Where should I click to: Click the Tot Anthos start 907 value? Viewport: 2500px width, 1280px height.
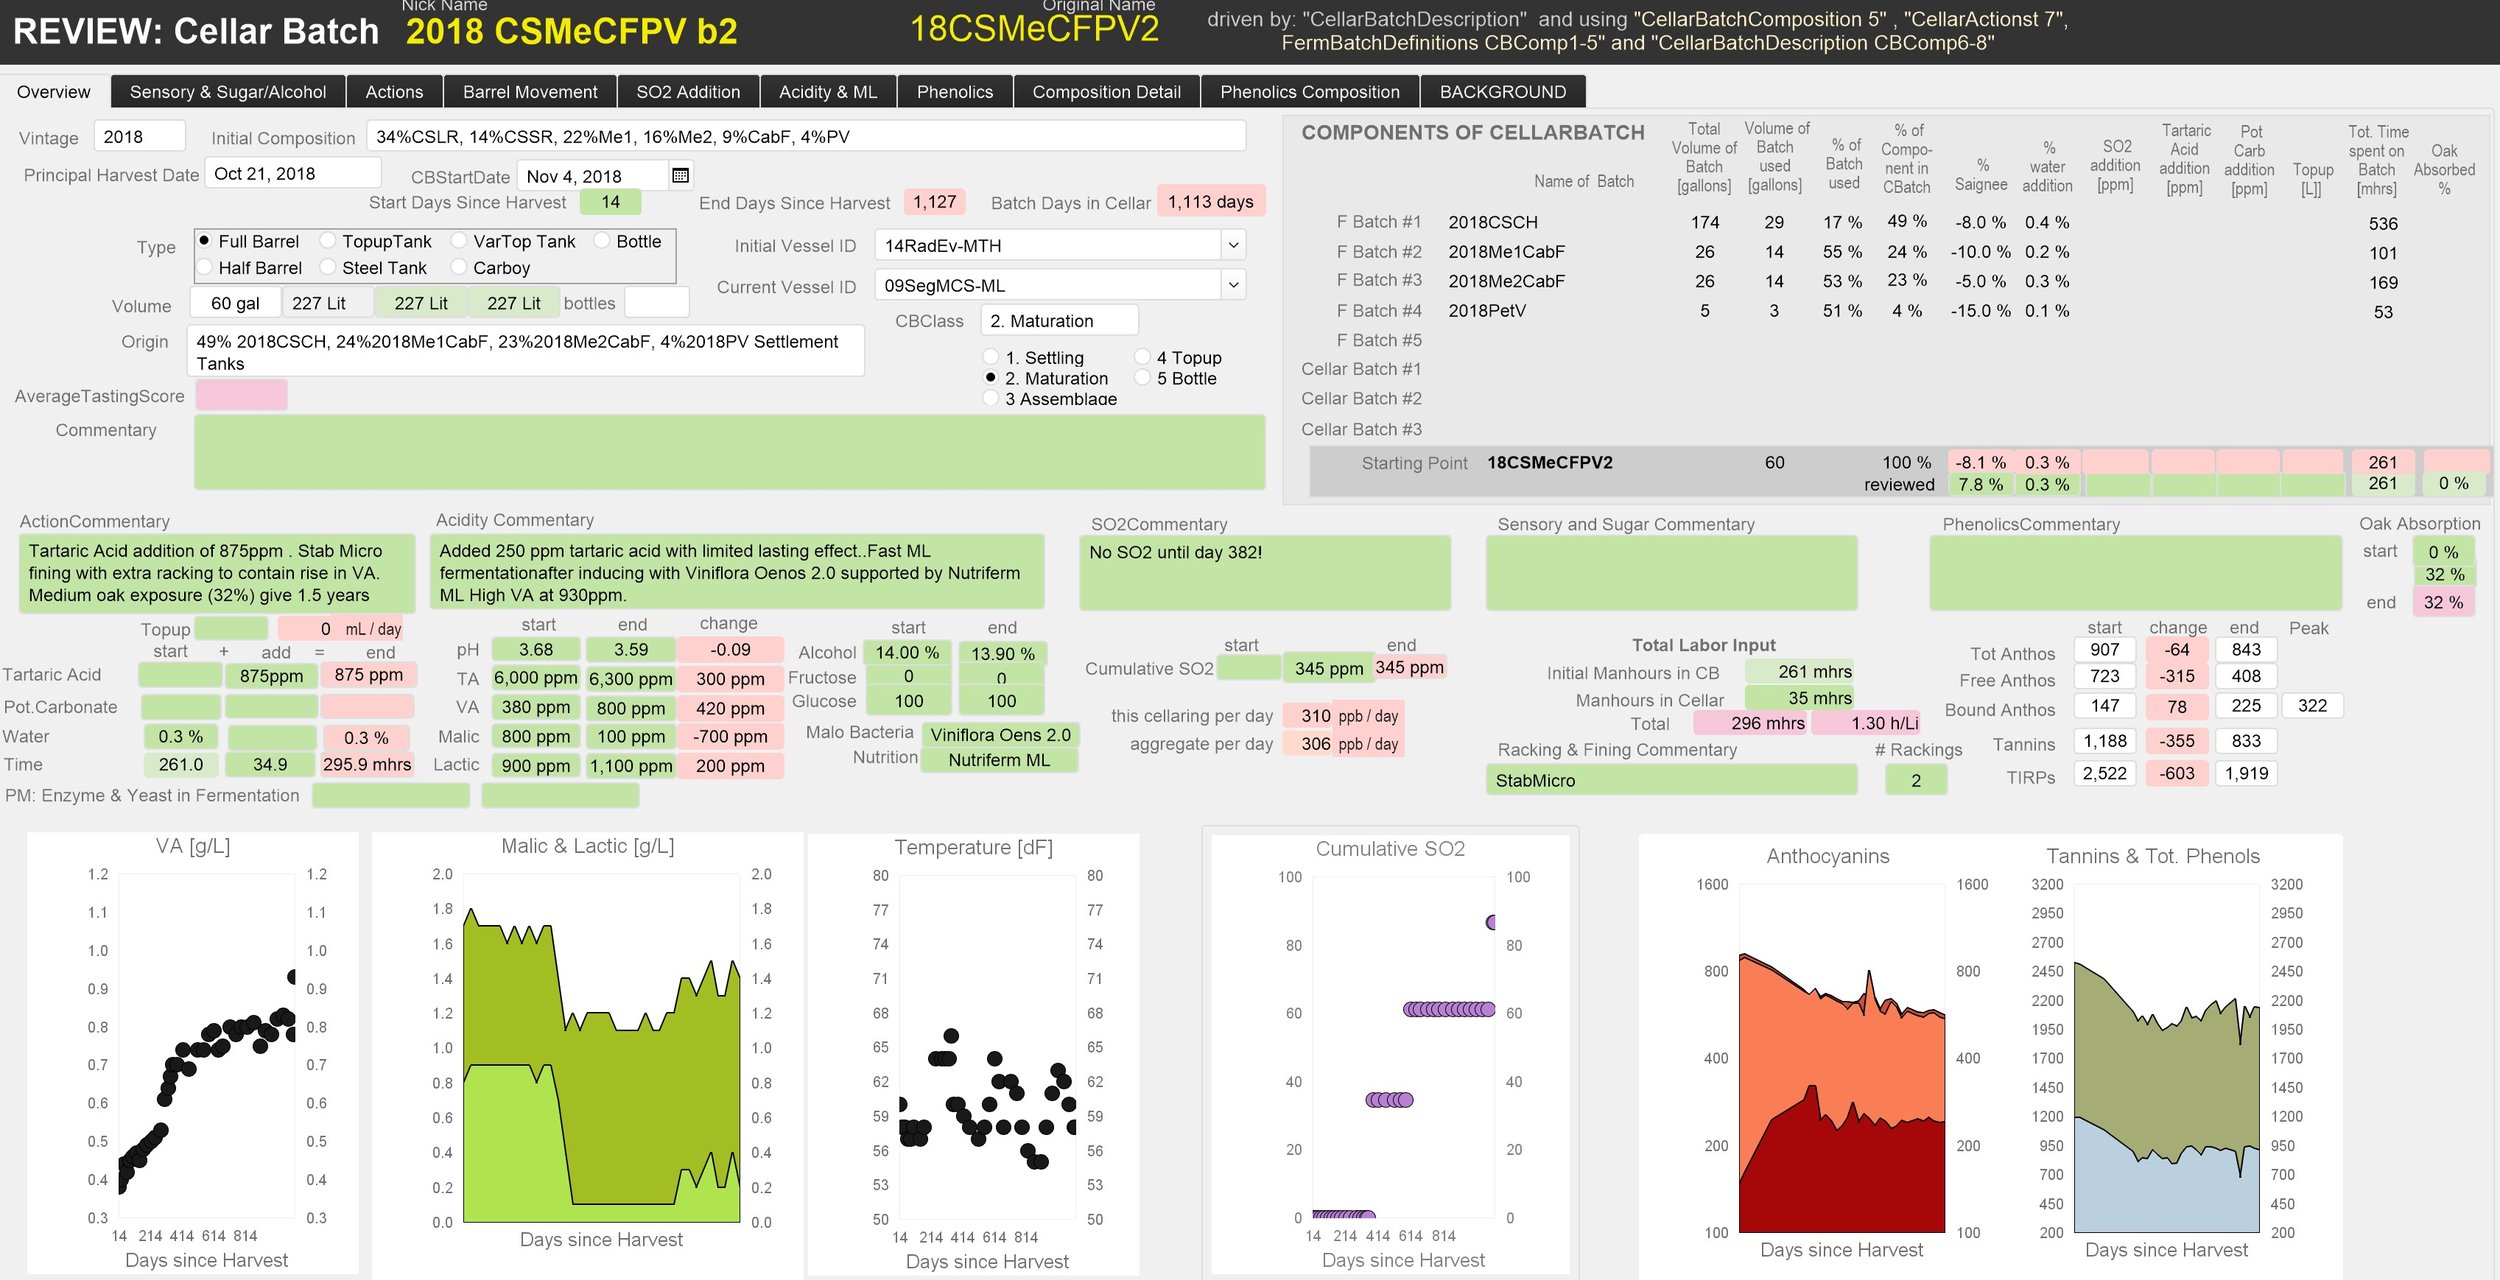pos(2105,649)
